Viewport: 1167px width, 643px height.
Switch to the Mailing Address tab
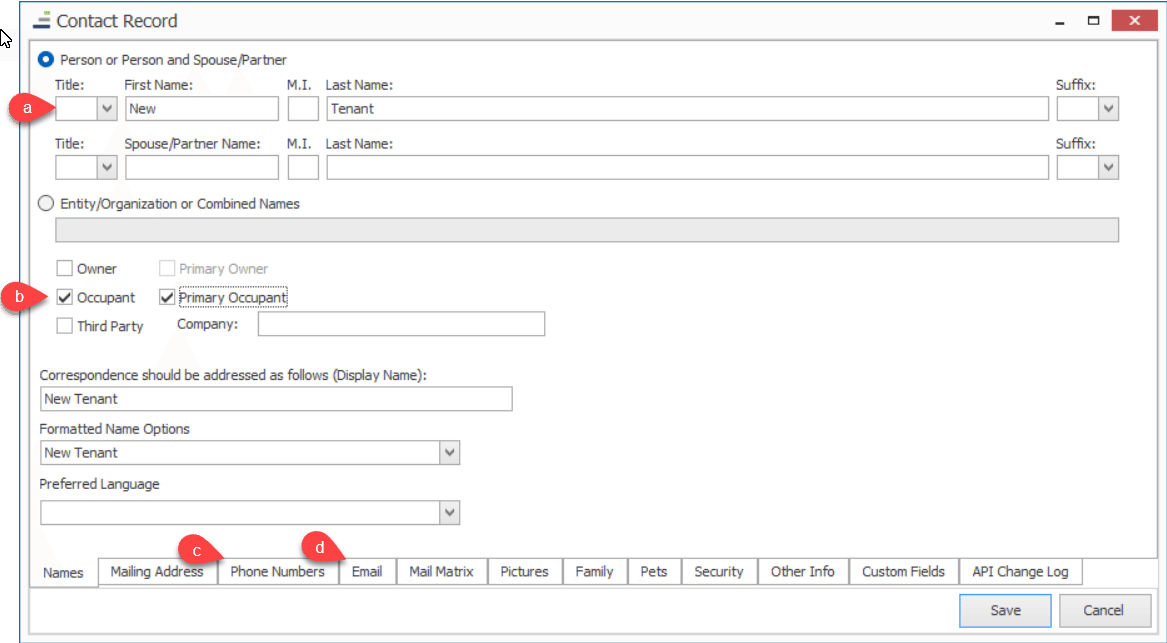coord(157,572)
